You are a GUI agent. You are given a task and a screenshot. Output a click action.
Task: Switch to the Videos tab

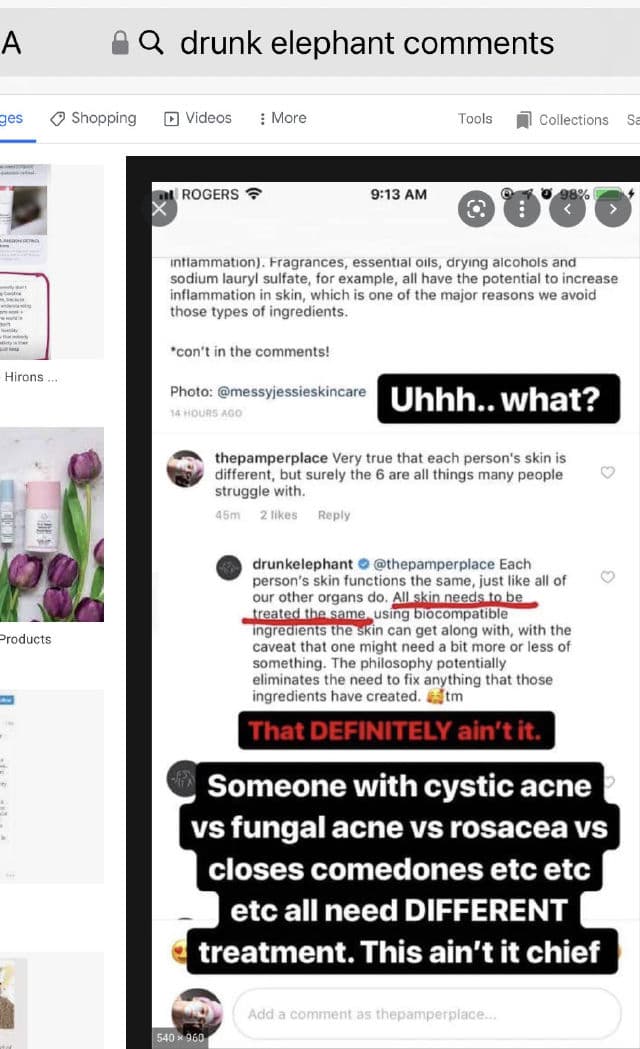(x=198, y=118)
